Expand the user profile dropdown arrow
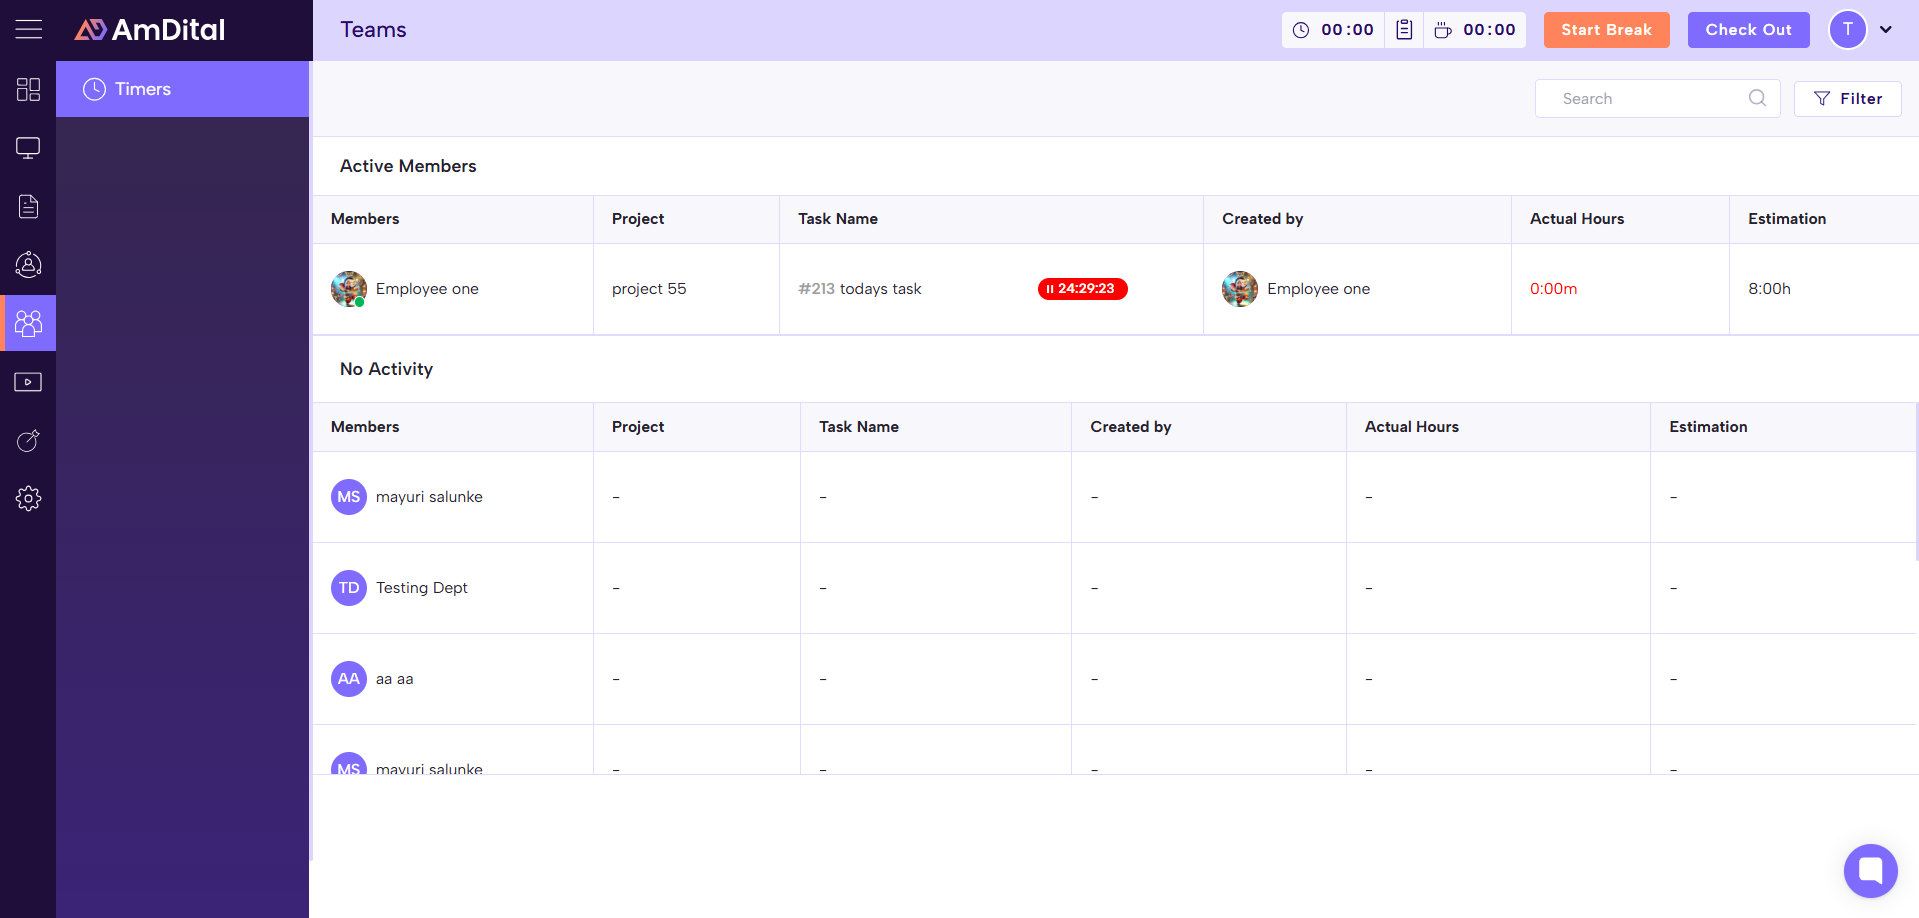This screenshot has width=1919, height=918. point(1886,30)
